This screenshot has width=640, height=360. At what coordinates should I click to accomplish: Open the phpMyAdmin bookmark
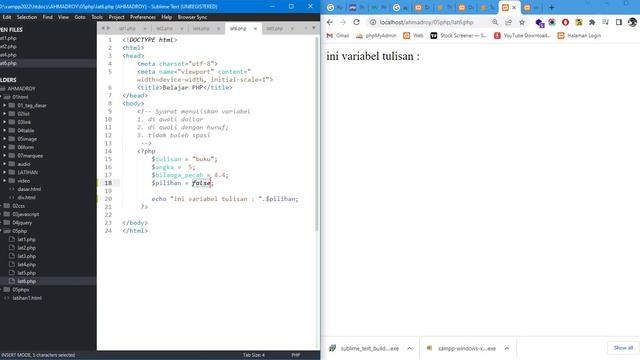tap(376, 36)
